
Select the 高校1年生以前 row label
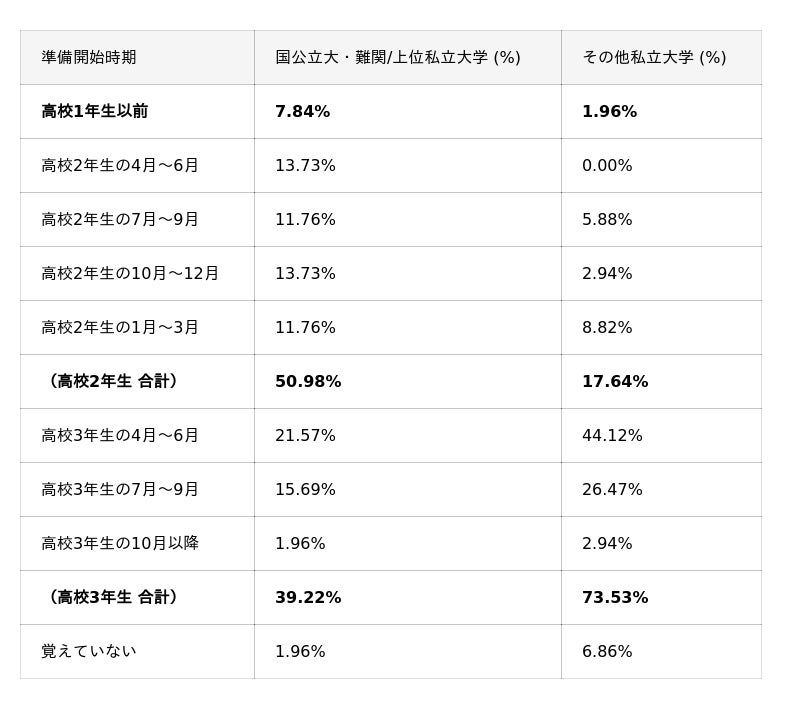coord(95,112)
